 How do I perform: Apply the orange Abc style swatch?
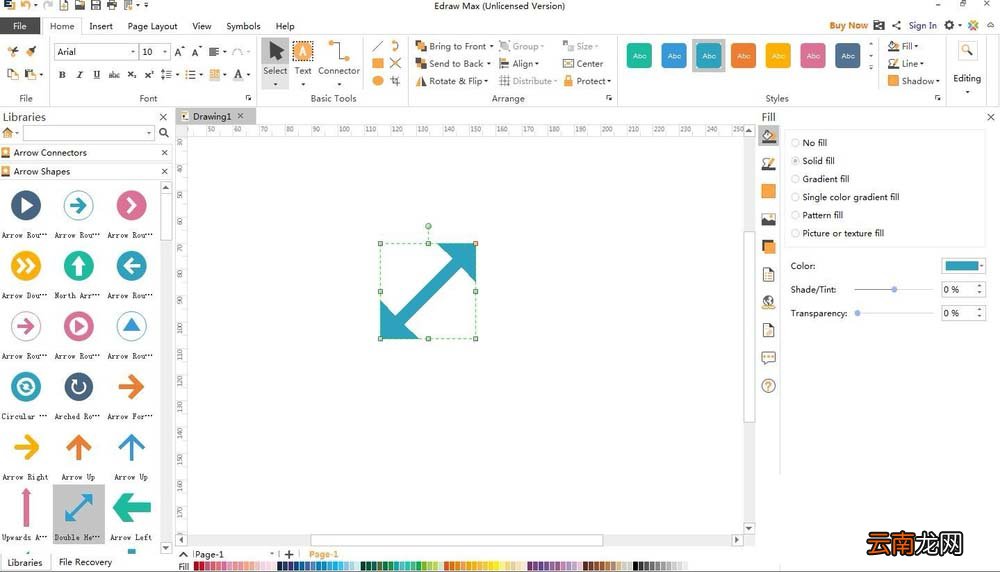pyautogui.click(x=743, y=56)
